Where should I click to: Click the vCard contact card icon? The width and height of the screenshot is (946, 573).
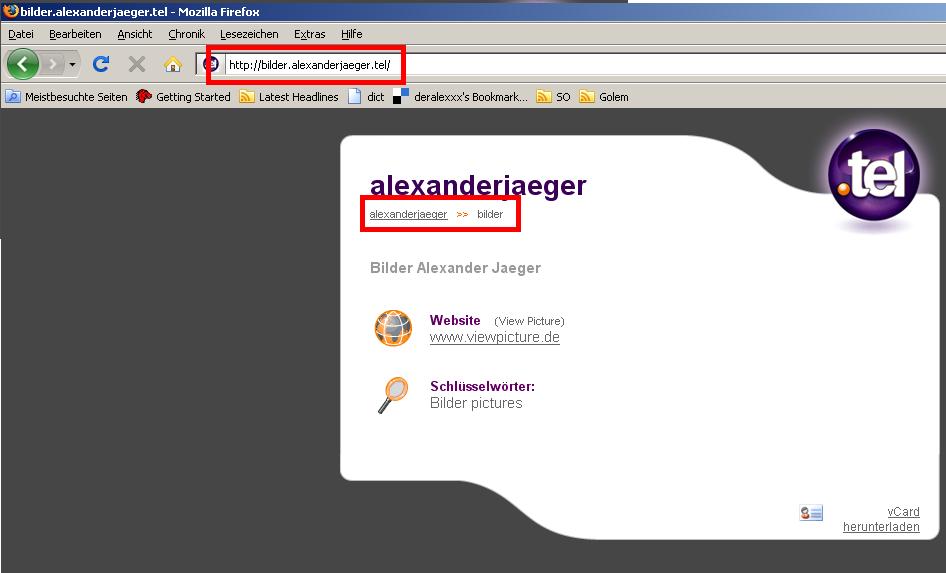(x=810, y=513)
